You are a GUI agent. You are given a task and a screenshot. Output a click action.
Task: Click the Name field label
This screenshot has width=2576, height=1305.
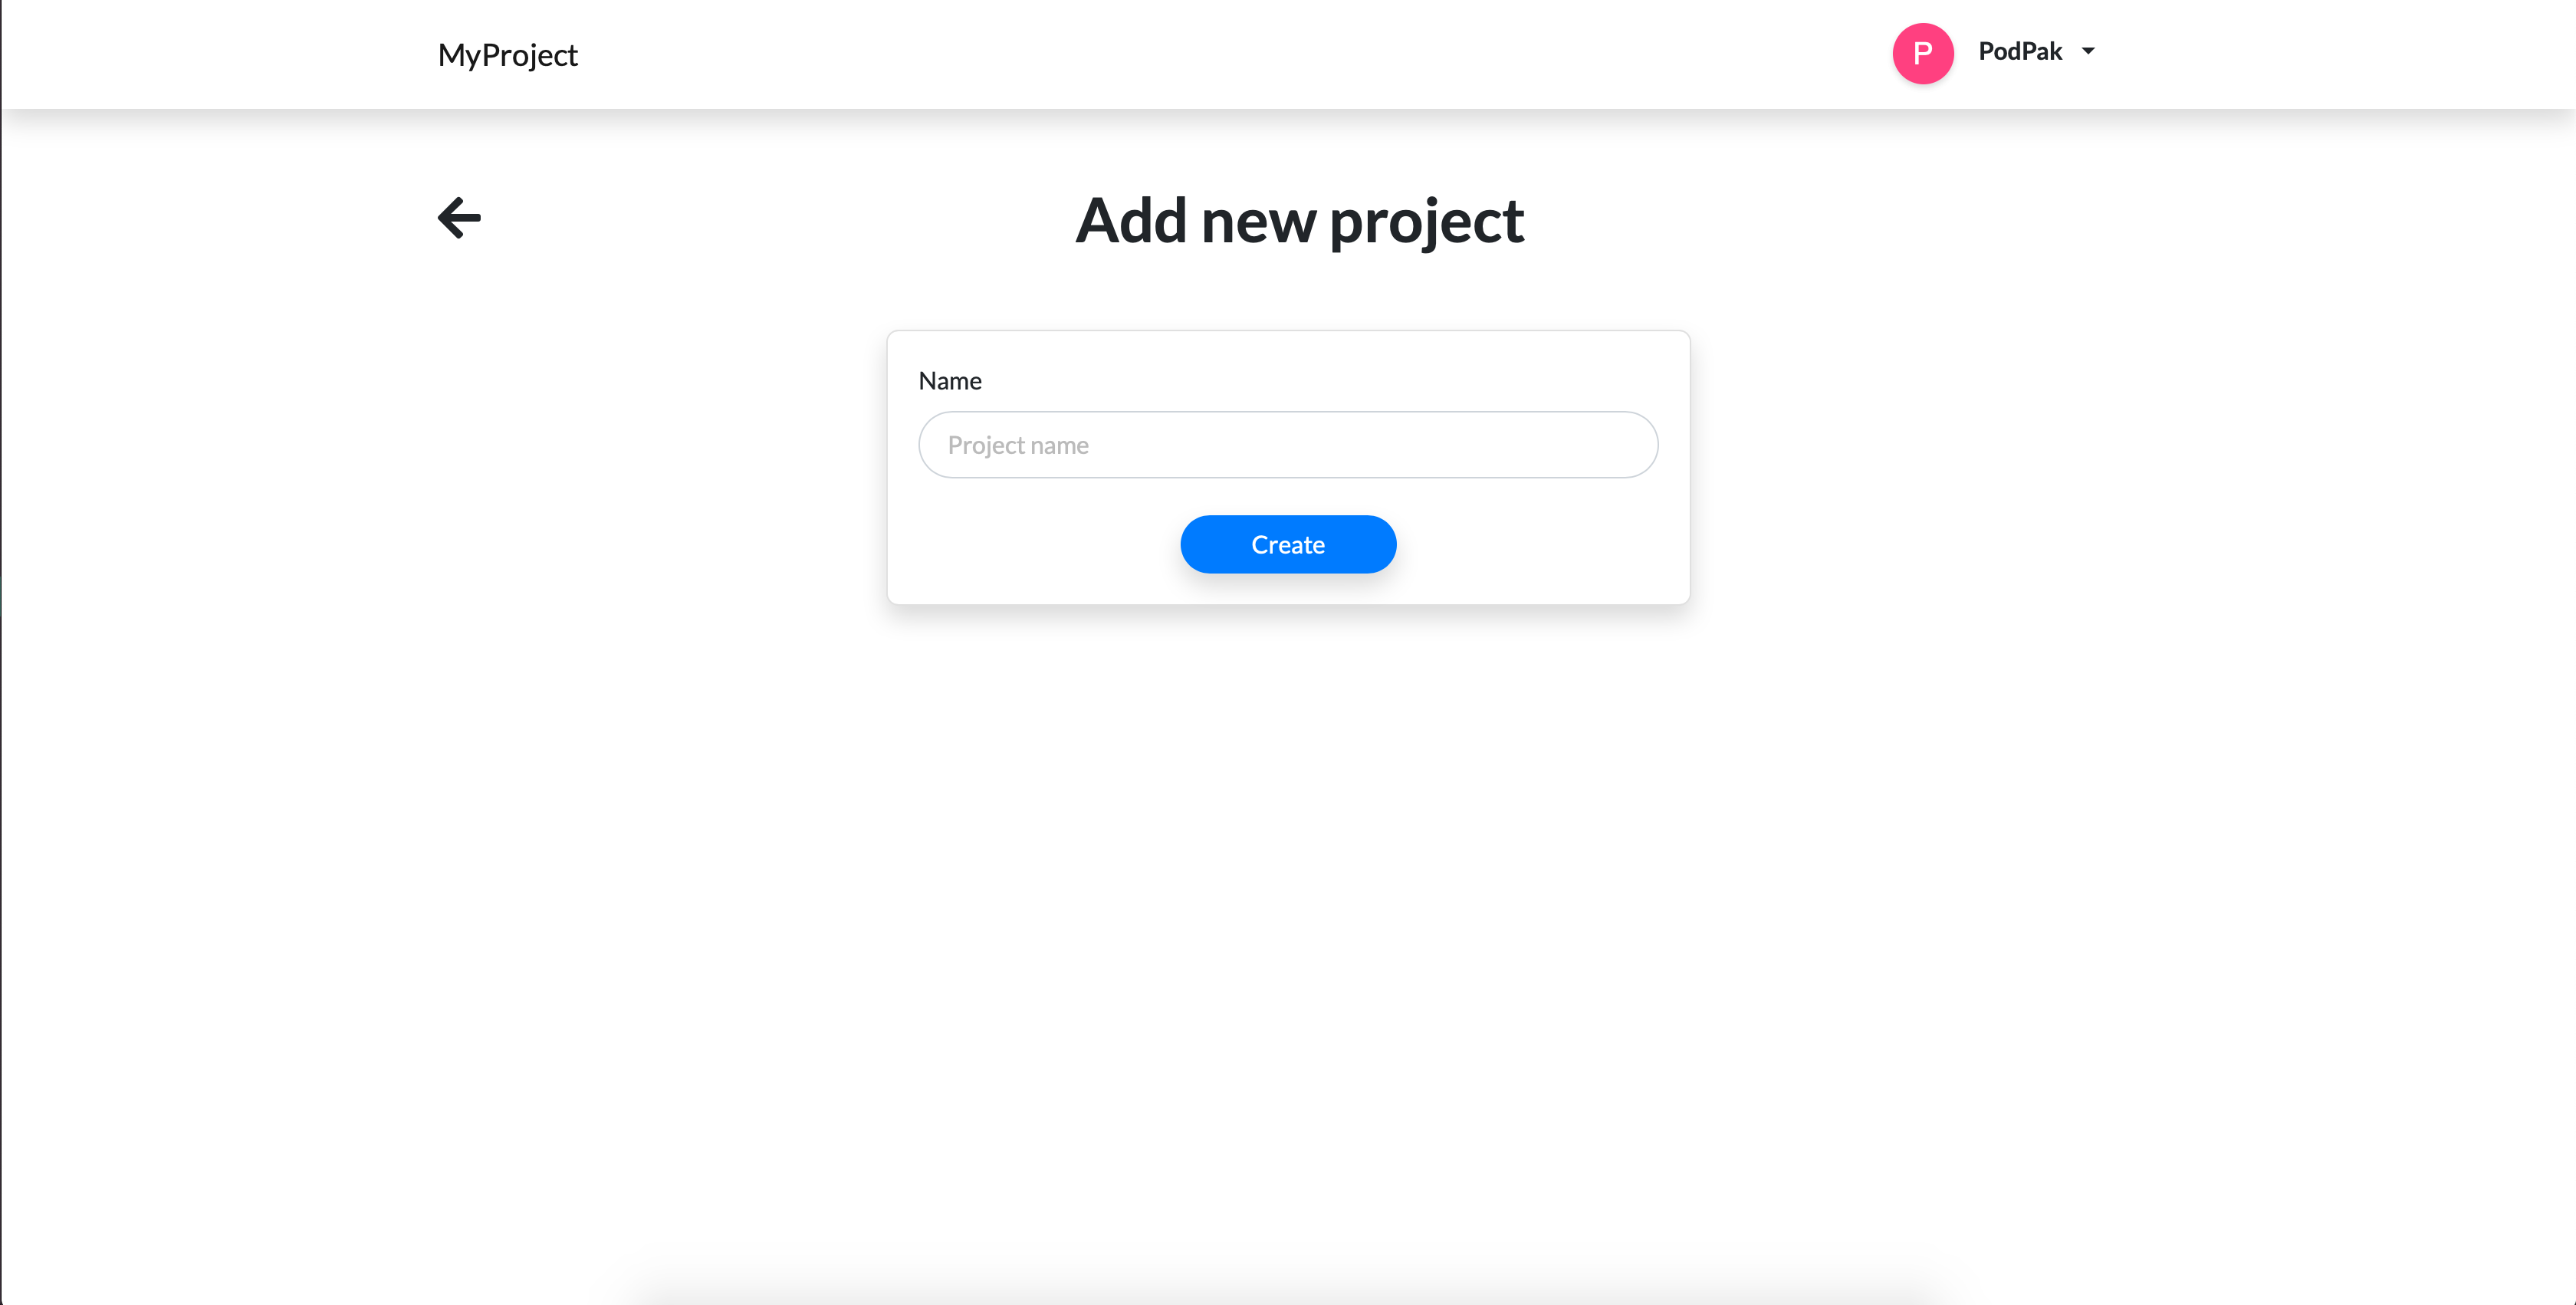[x=950, y=381]
